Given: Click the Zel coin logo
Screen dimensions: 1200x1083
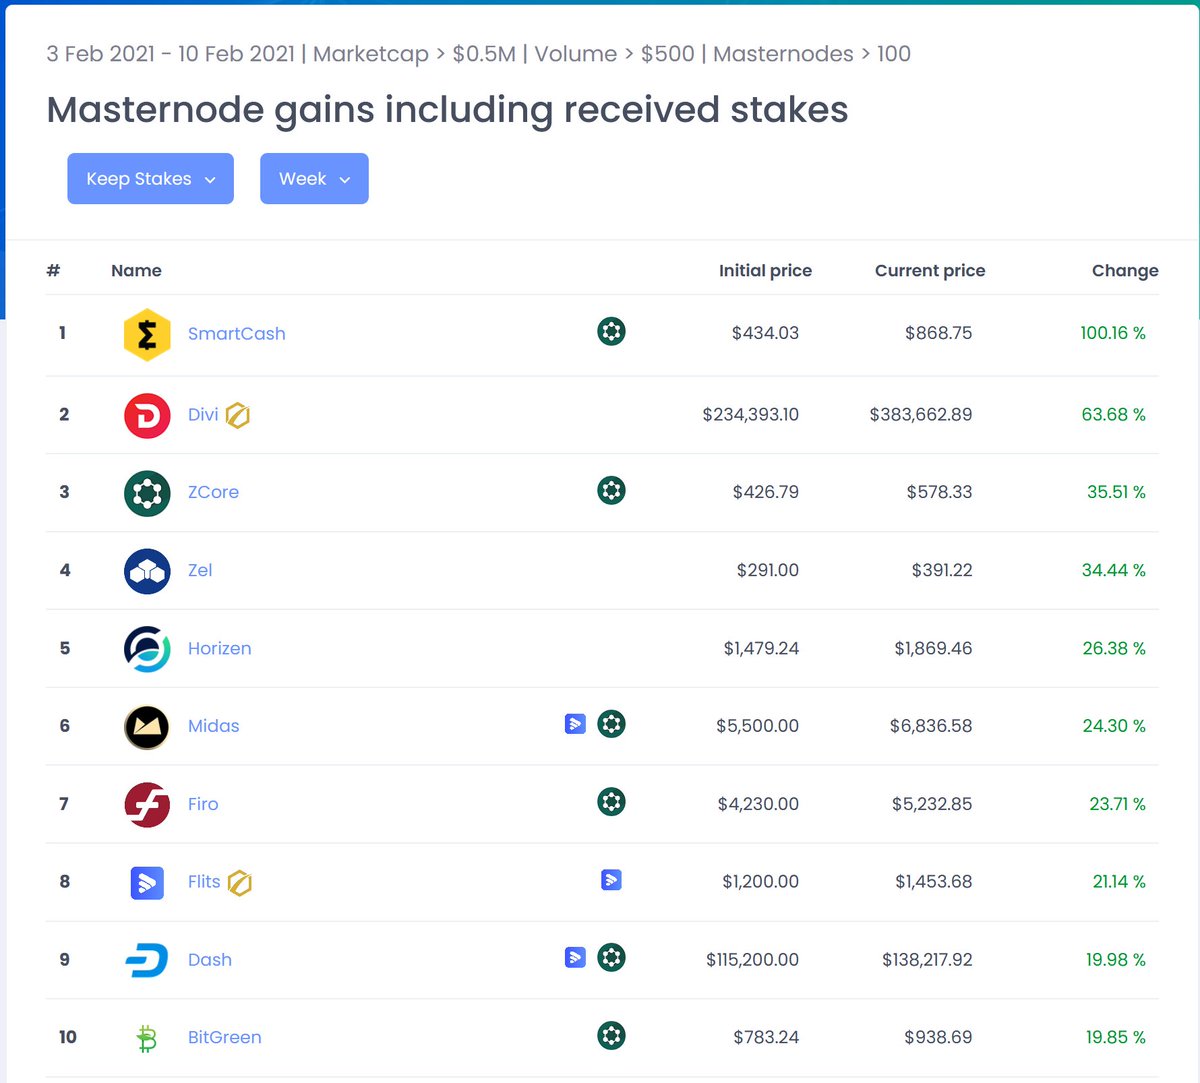Looking at the screenshot, I should click(147, 571).
